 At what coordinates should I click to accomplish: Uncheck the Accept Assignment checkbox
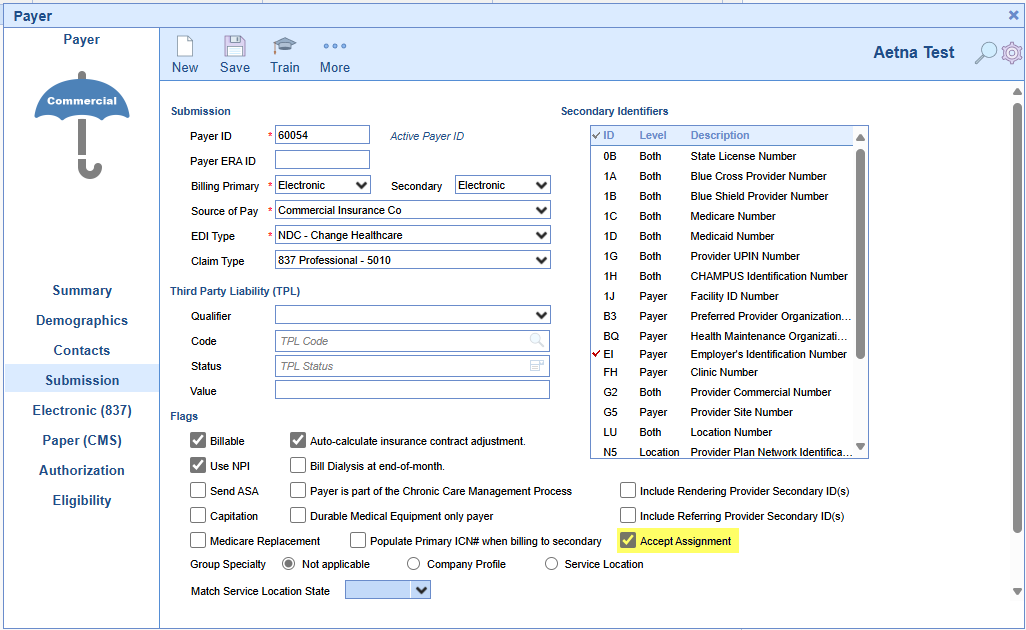(628, 541)
